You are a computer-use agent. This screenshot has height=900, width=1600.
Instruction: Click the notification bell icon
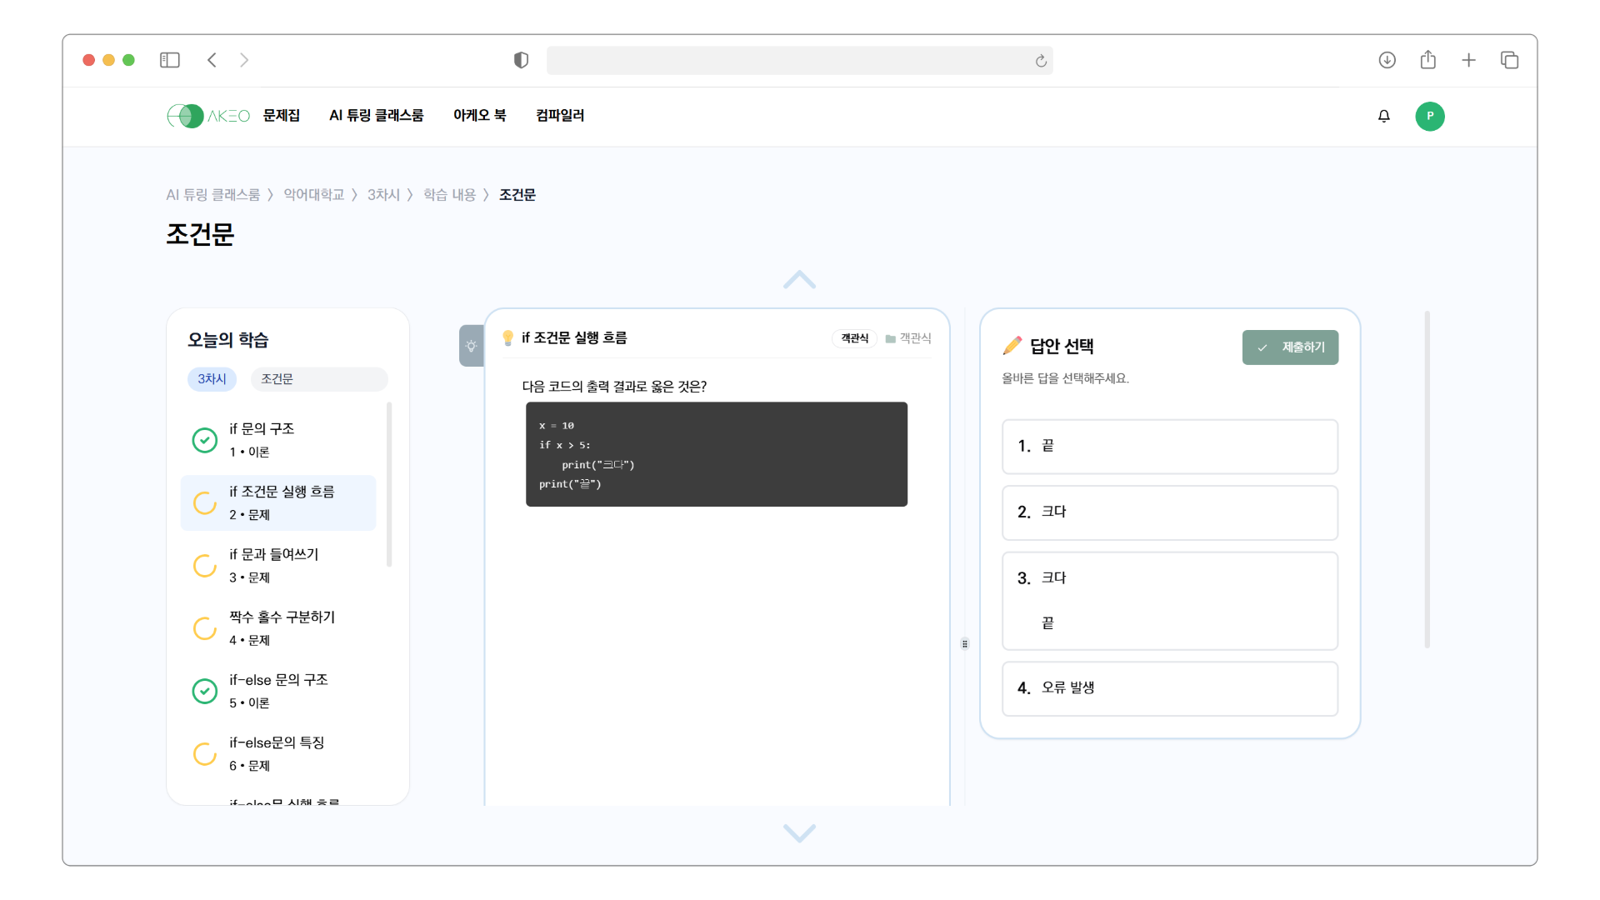[1384, 116]
